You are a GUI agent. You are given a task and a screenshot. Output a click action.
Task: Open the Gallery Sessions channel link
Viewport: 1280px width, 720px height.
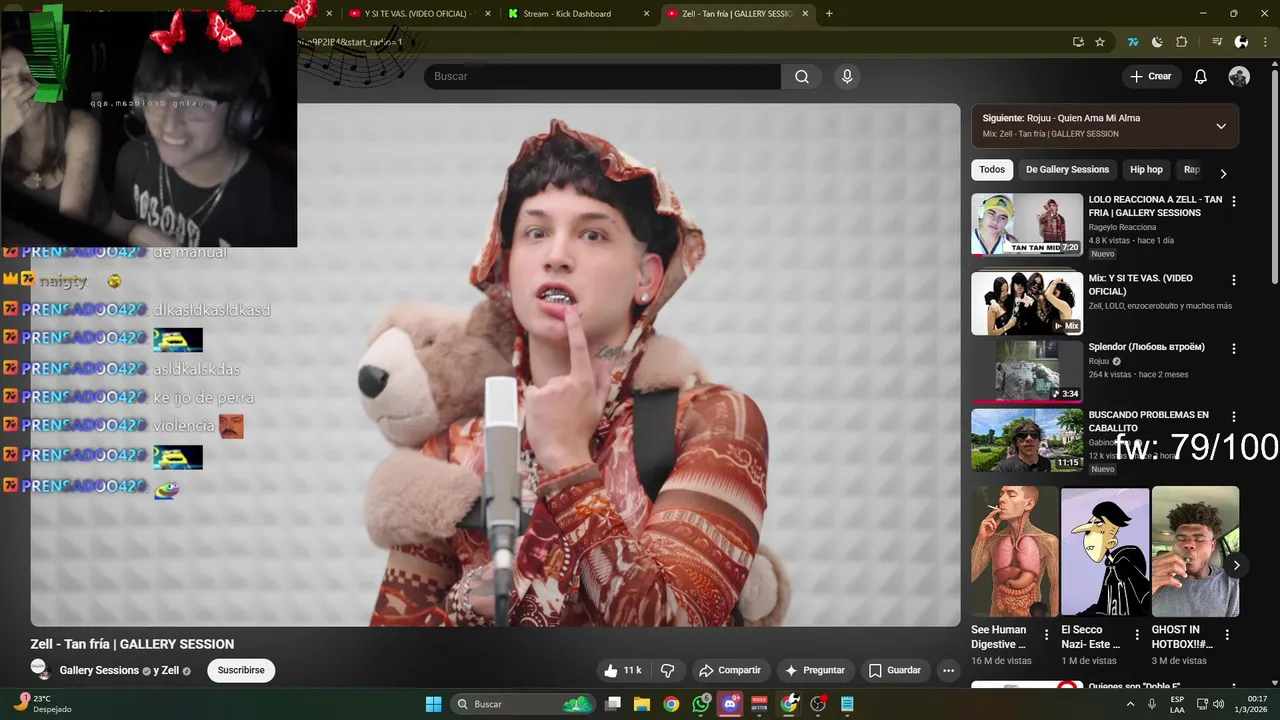(99, 670)
